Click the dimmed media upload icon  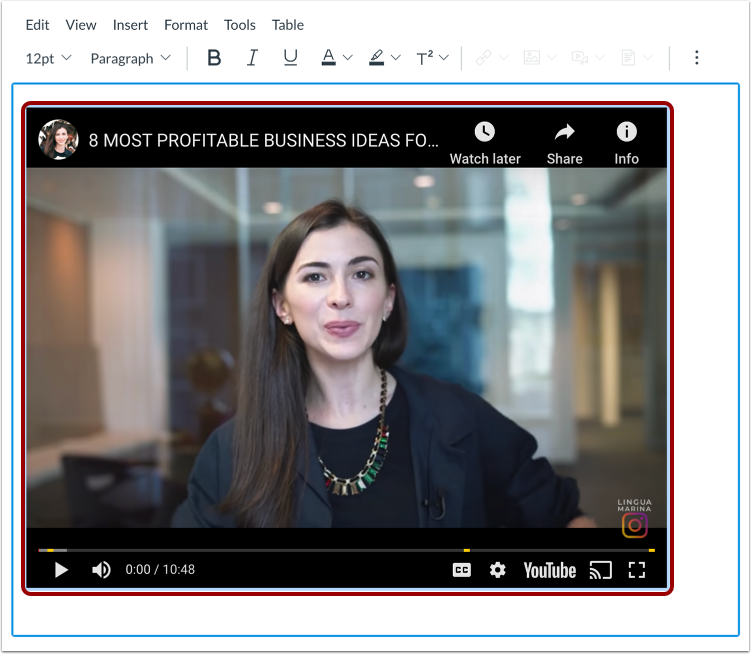(x=580, y=58)
